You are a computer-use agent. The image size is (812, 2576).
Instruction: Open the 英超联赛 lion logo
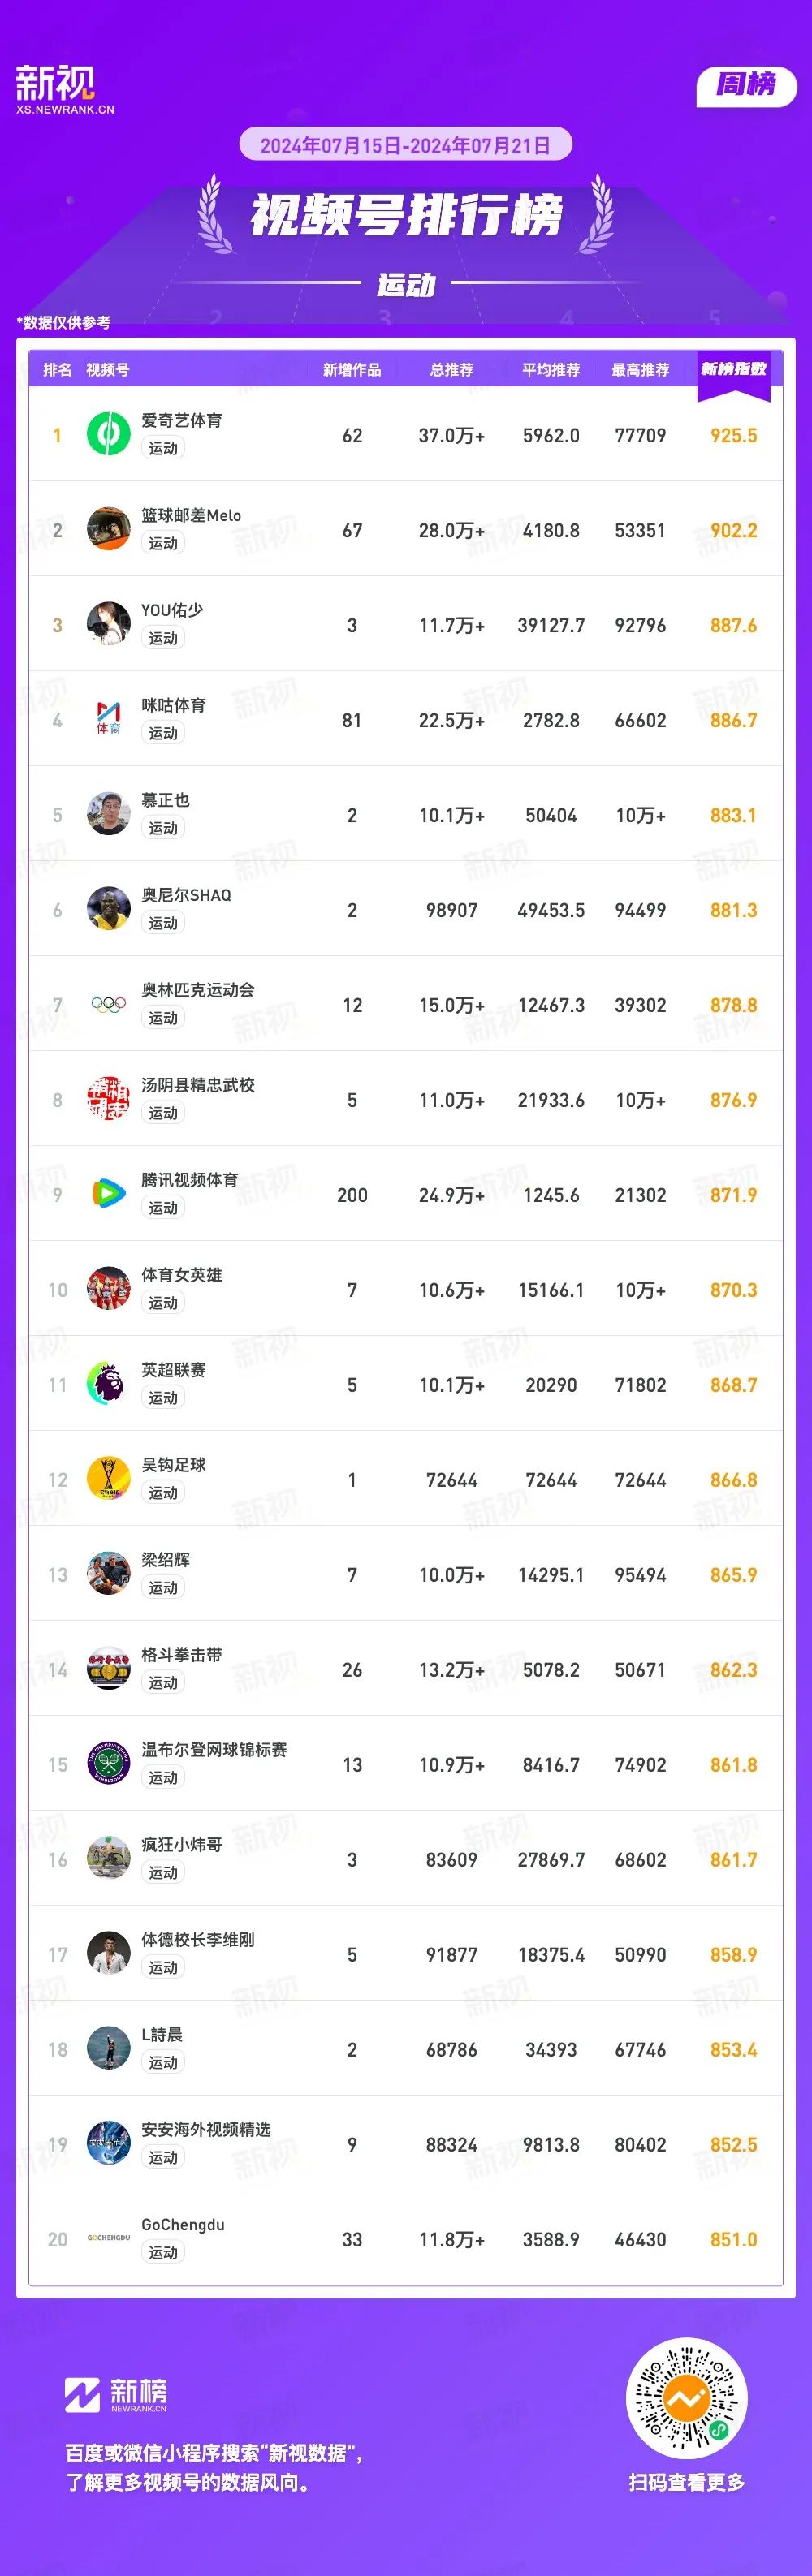[x=108, y=1384]
